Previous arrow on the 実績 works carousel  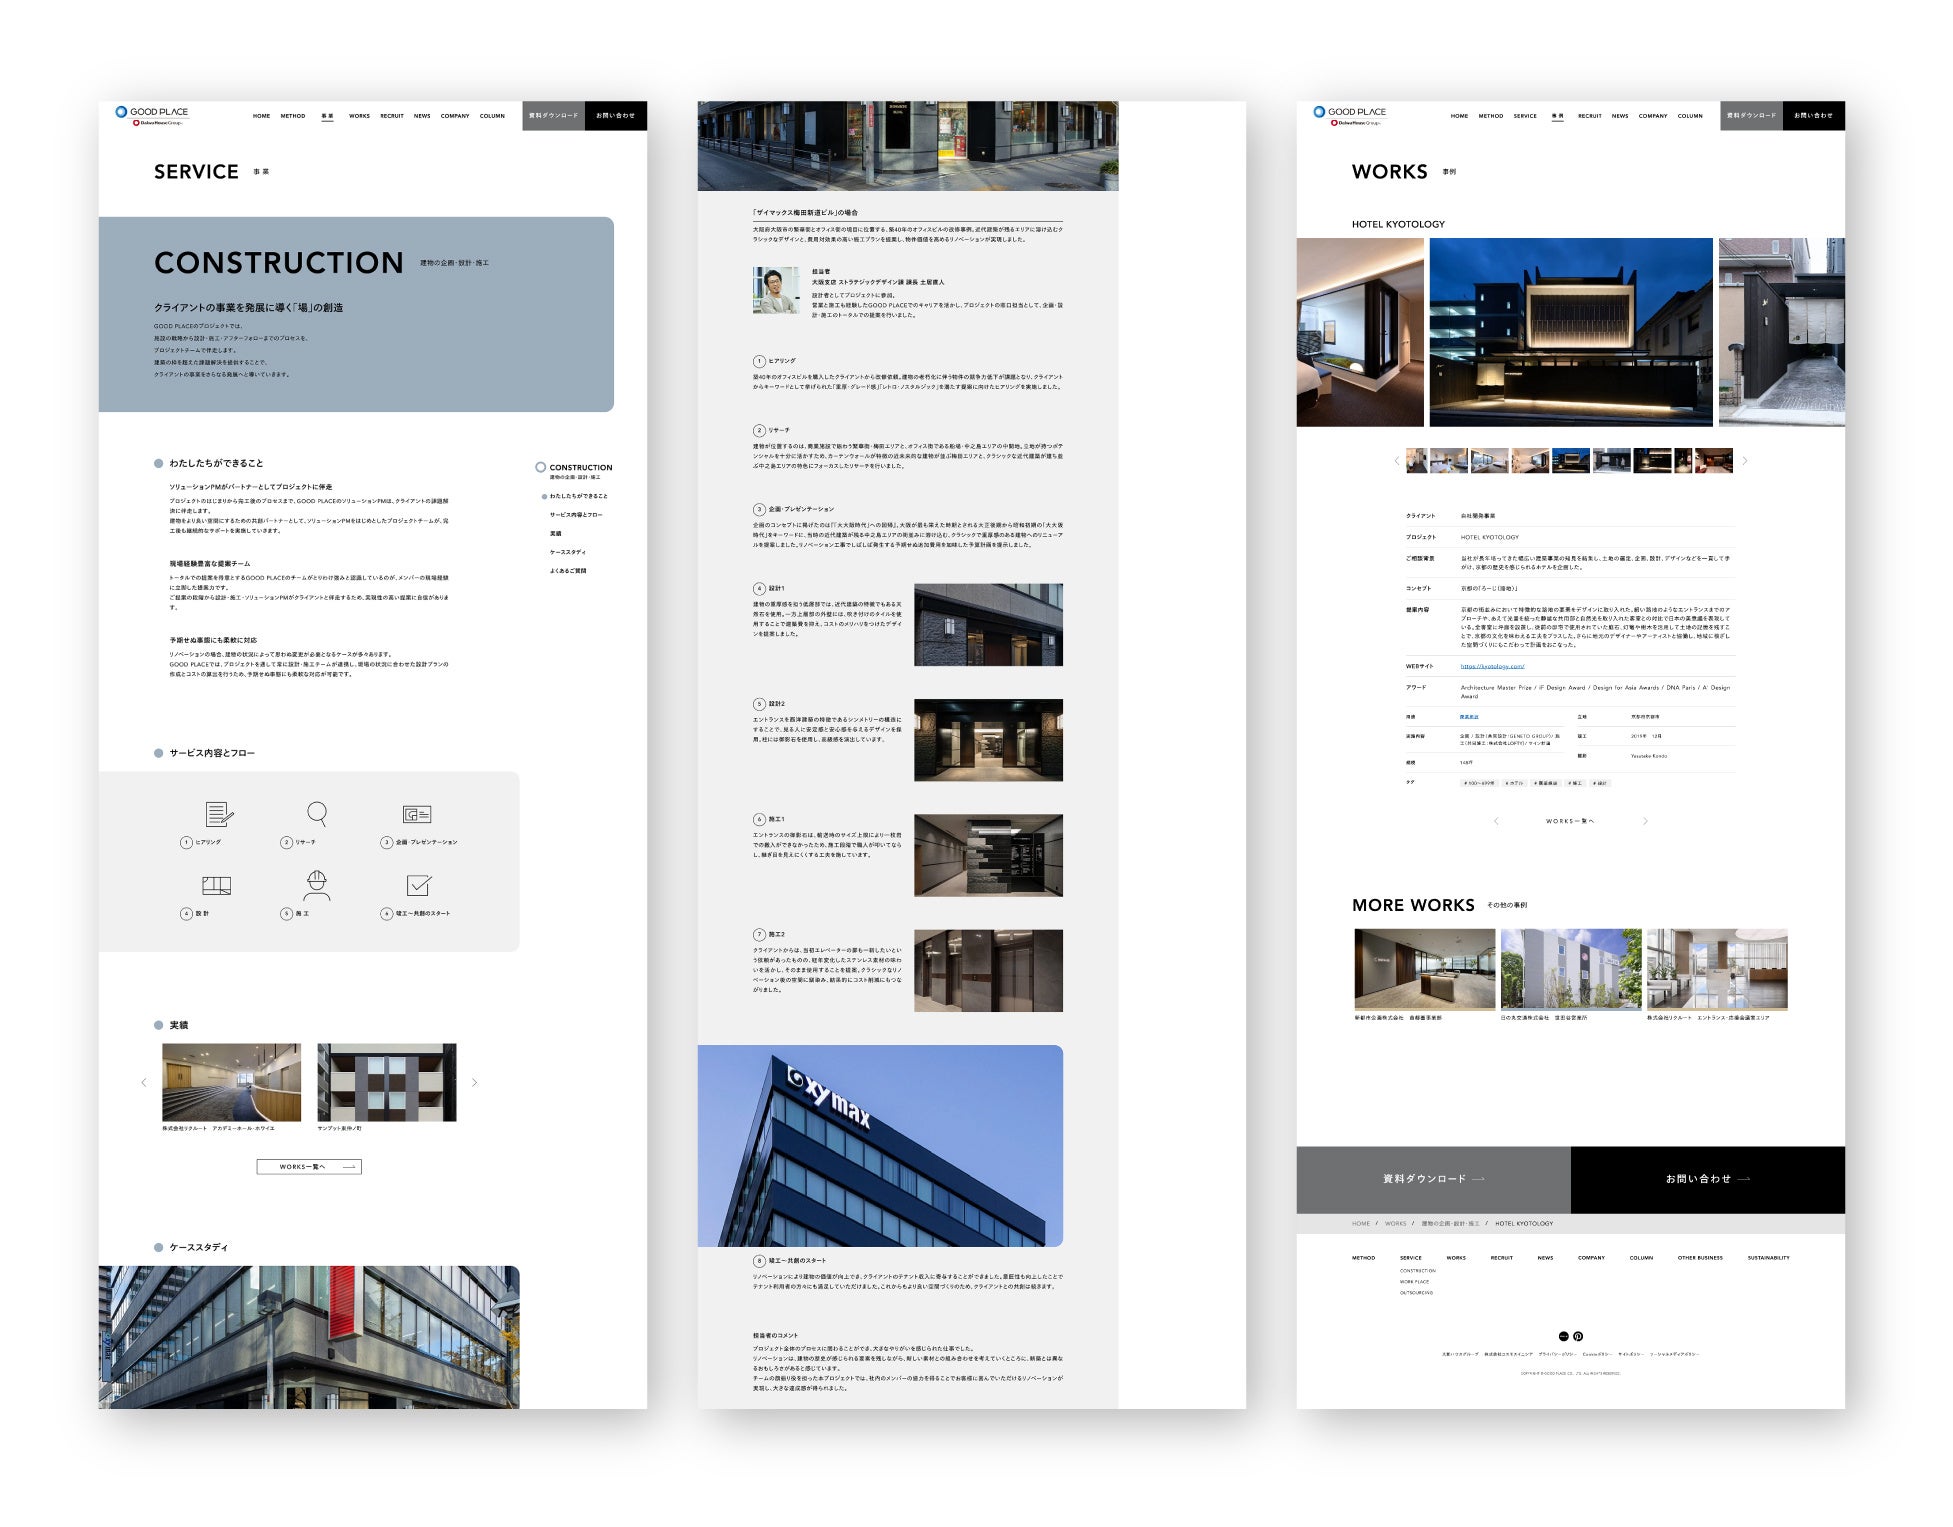coord(144,1082)
